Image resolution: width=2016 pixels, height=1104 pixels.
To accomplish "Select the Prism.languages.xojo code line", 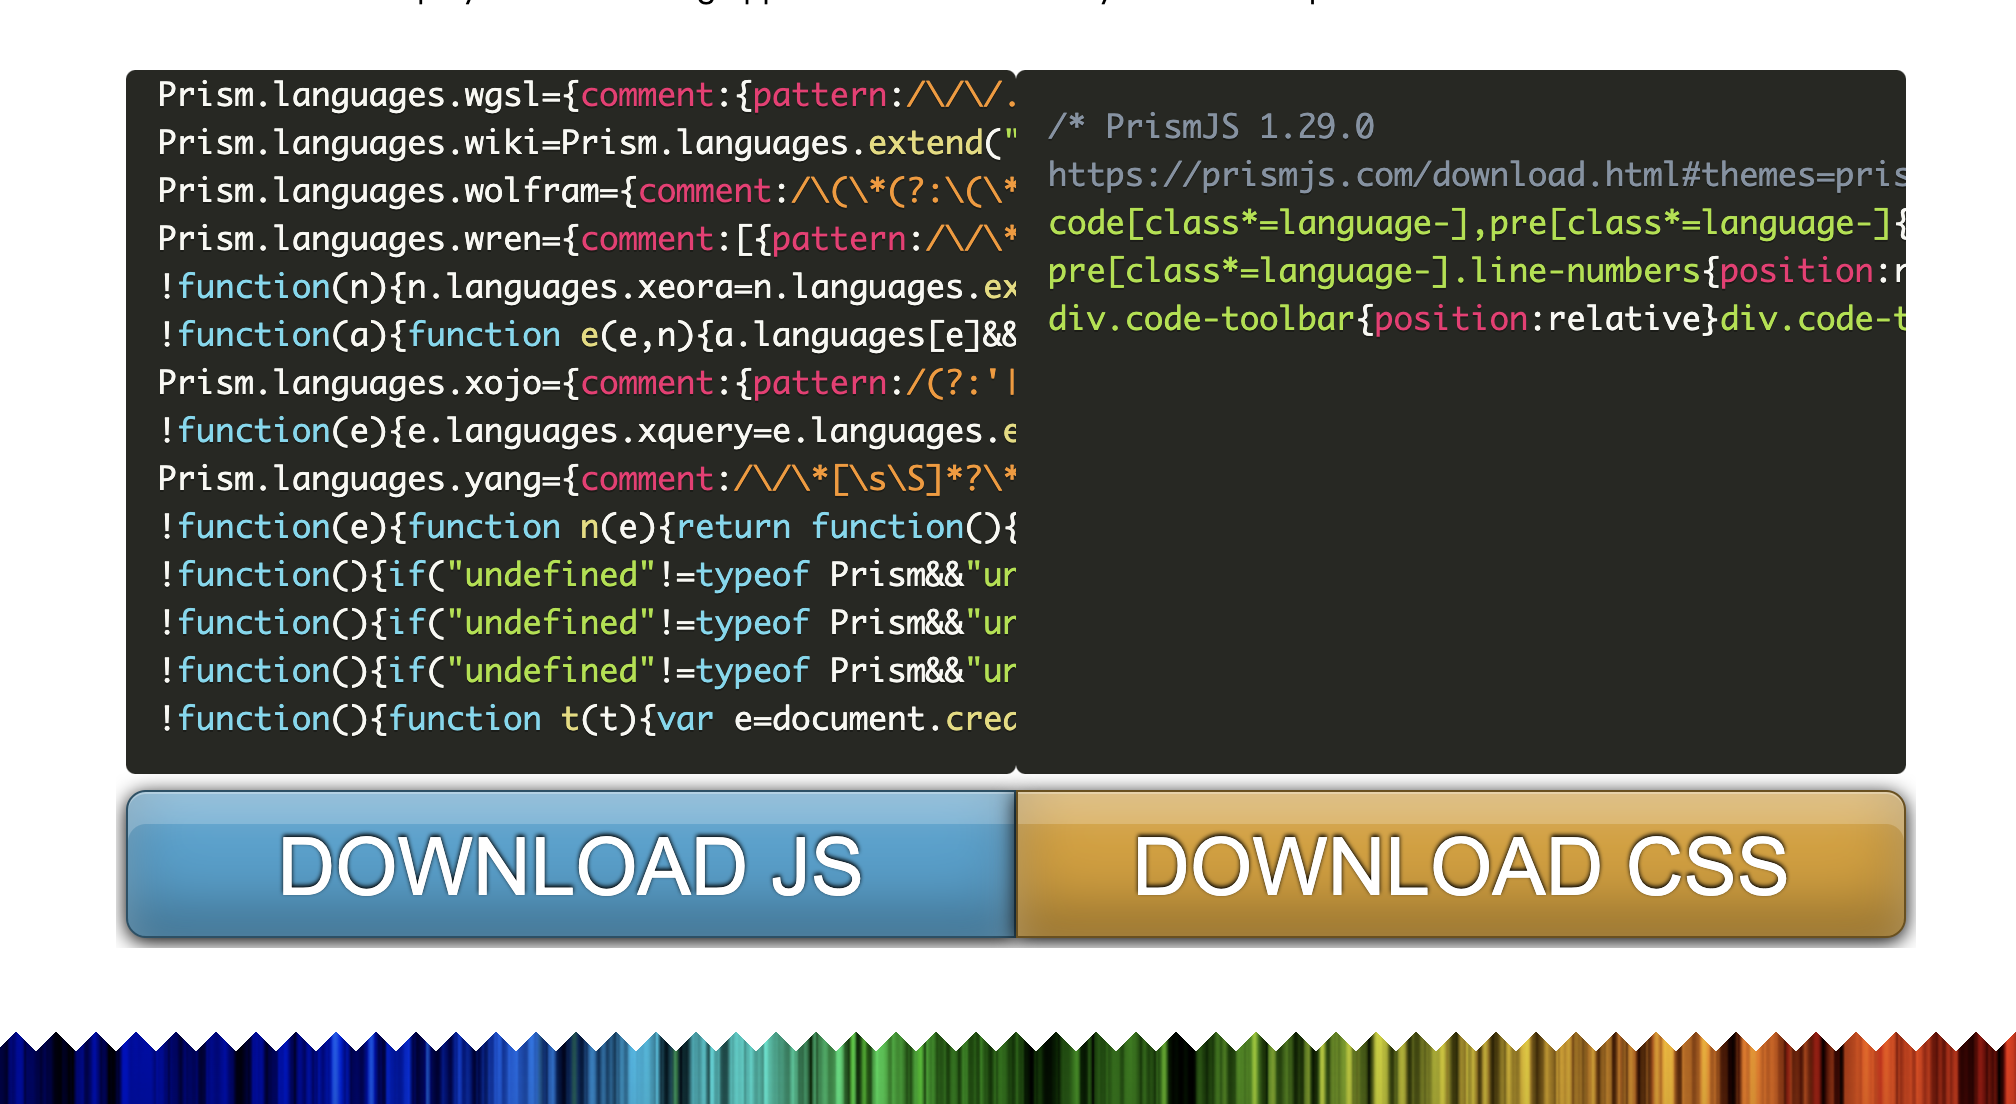I will (x=587, y=383).
